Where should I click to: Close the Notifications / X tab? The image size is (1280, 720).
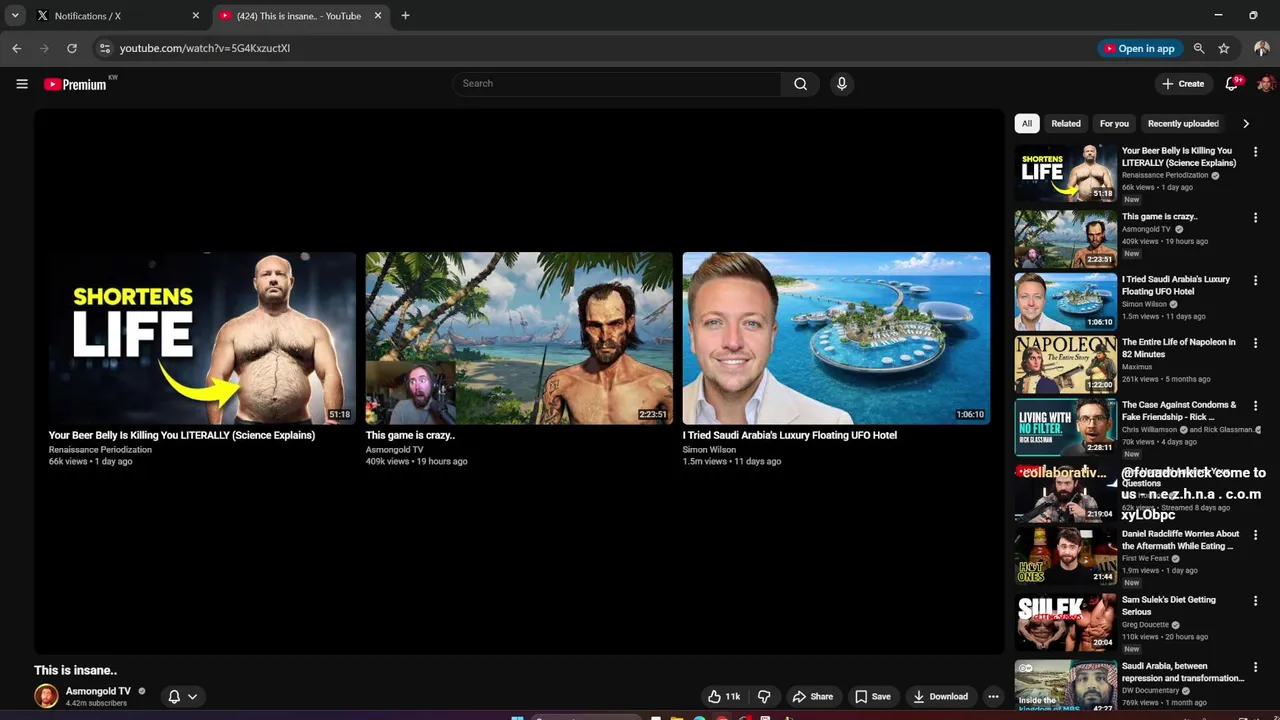(196, 16)
